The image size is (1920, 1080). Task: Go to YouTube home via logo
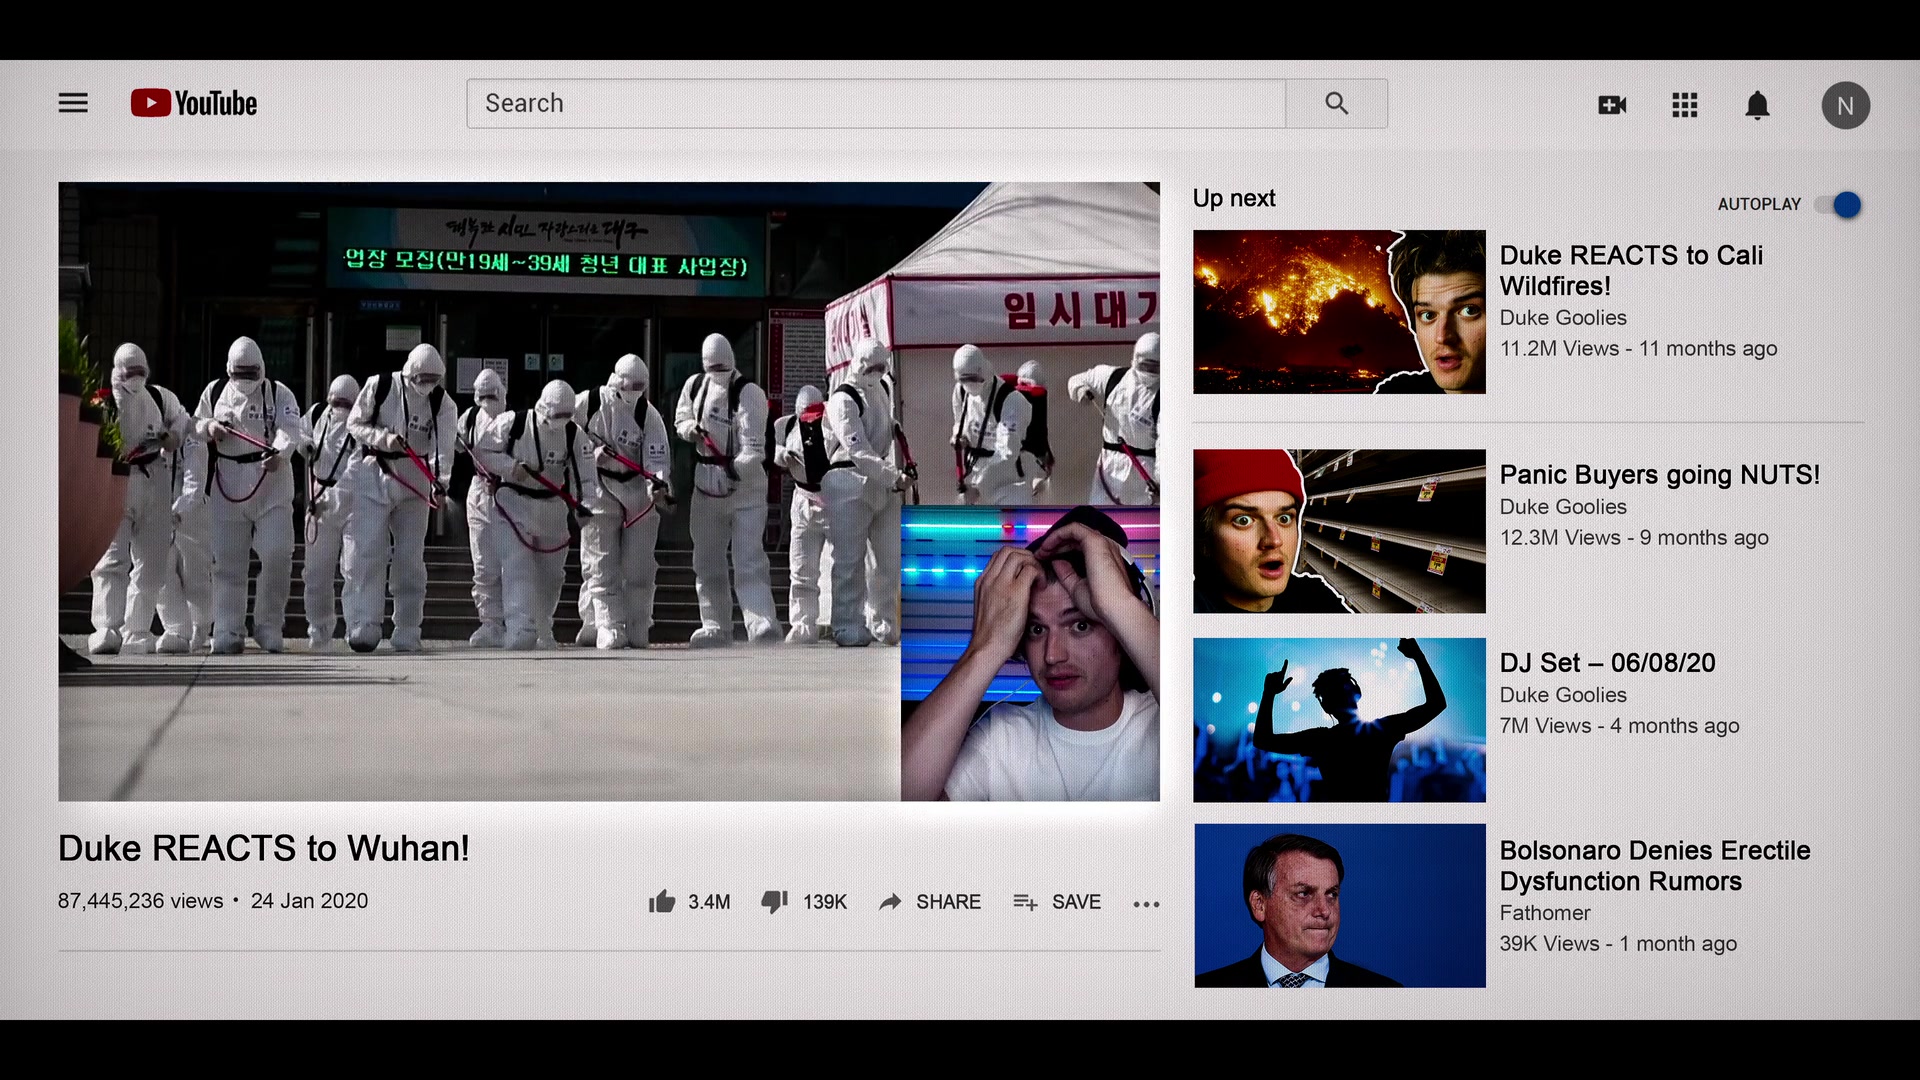194,103
